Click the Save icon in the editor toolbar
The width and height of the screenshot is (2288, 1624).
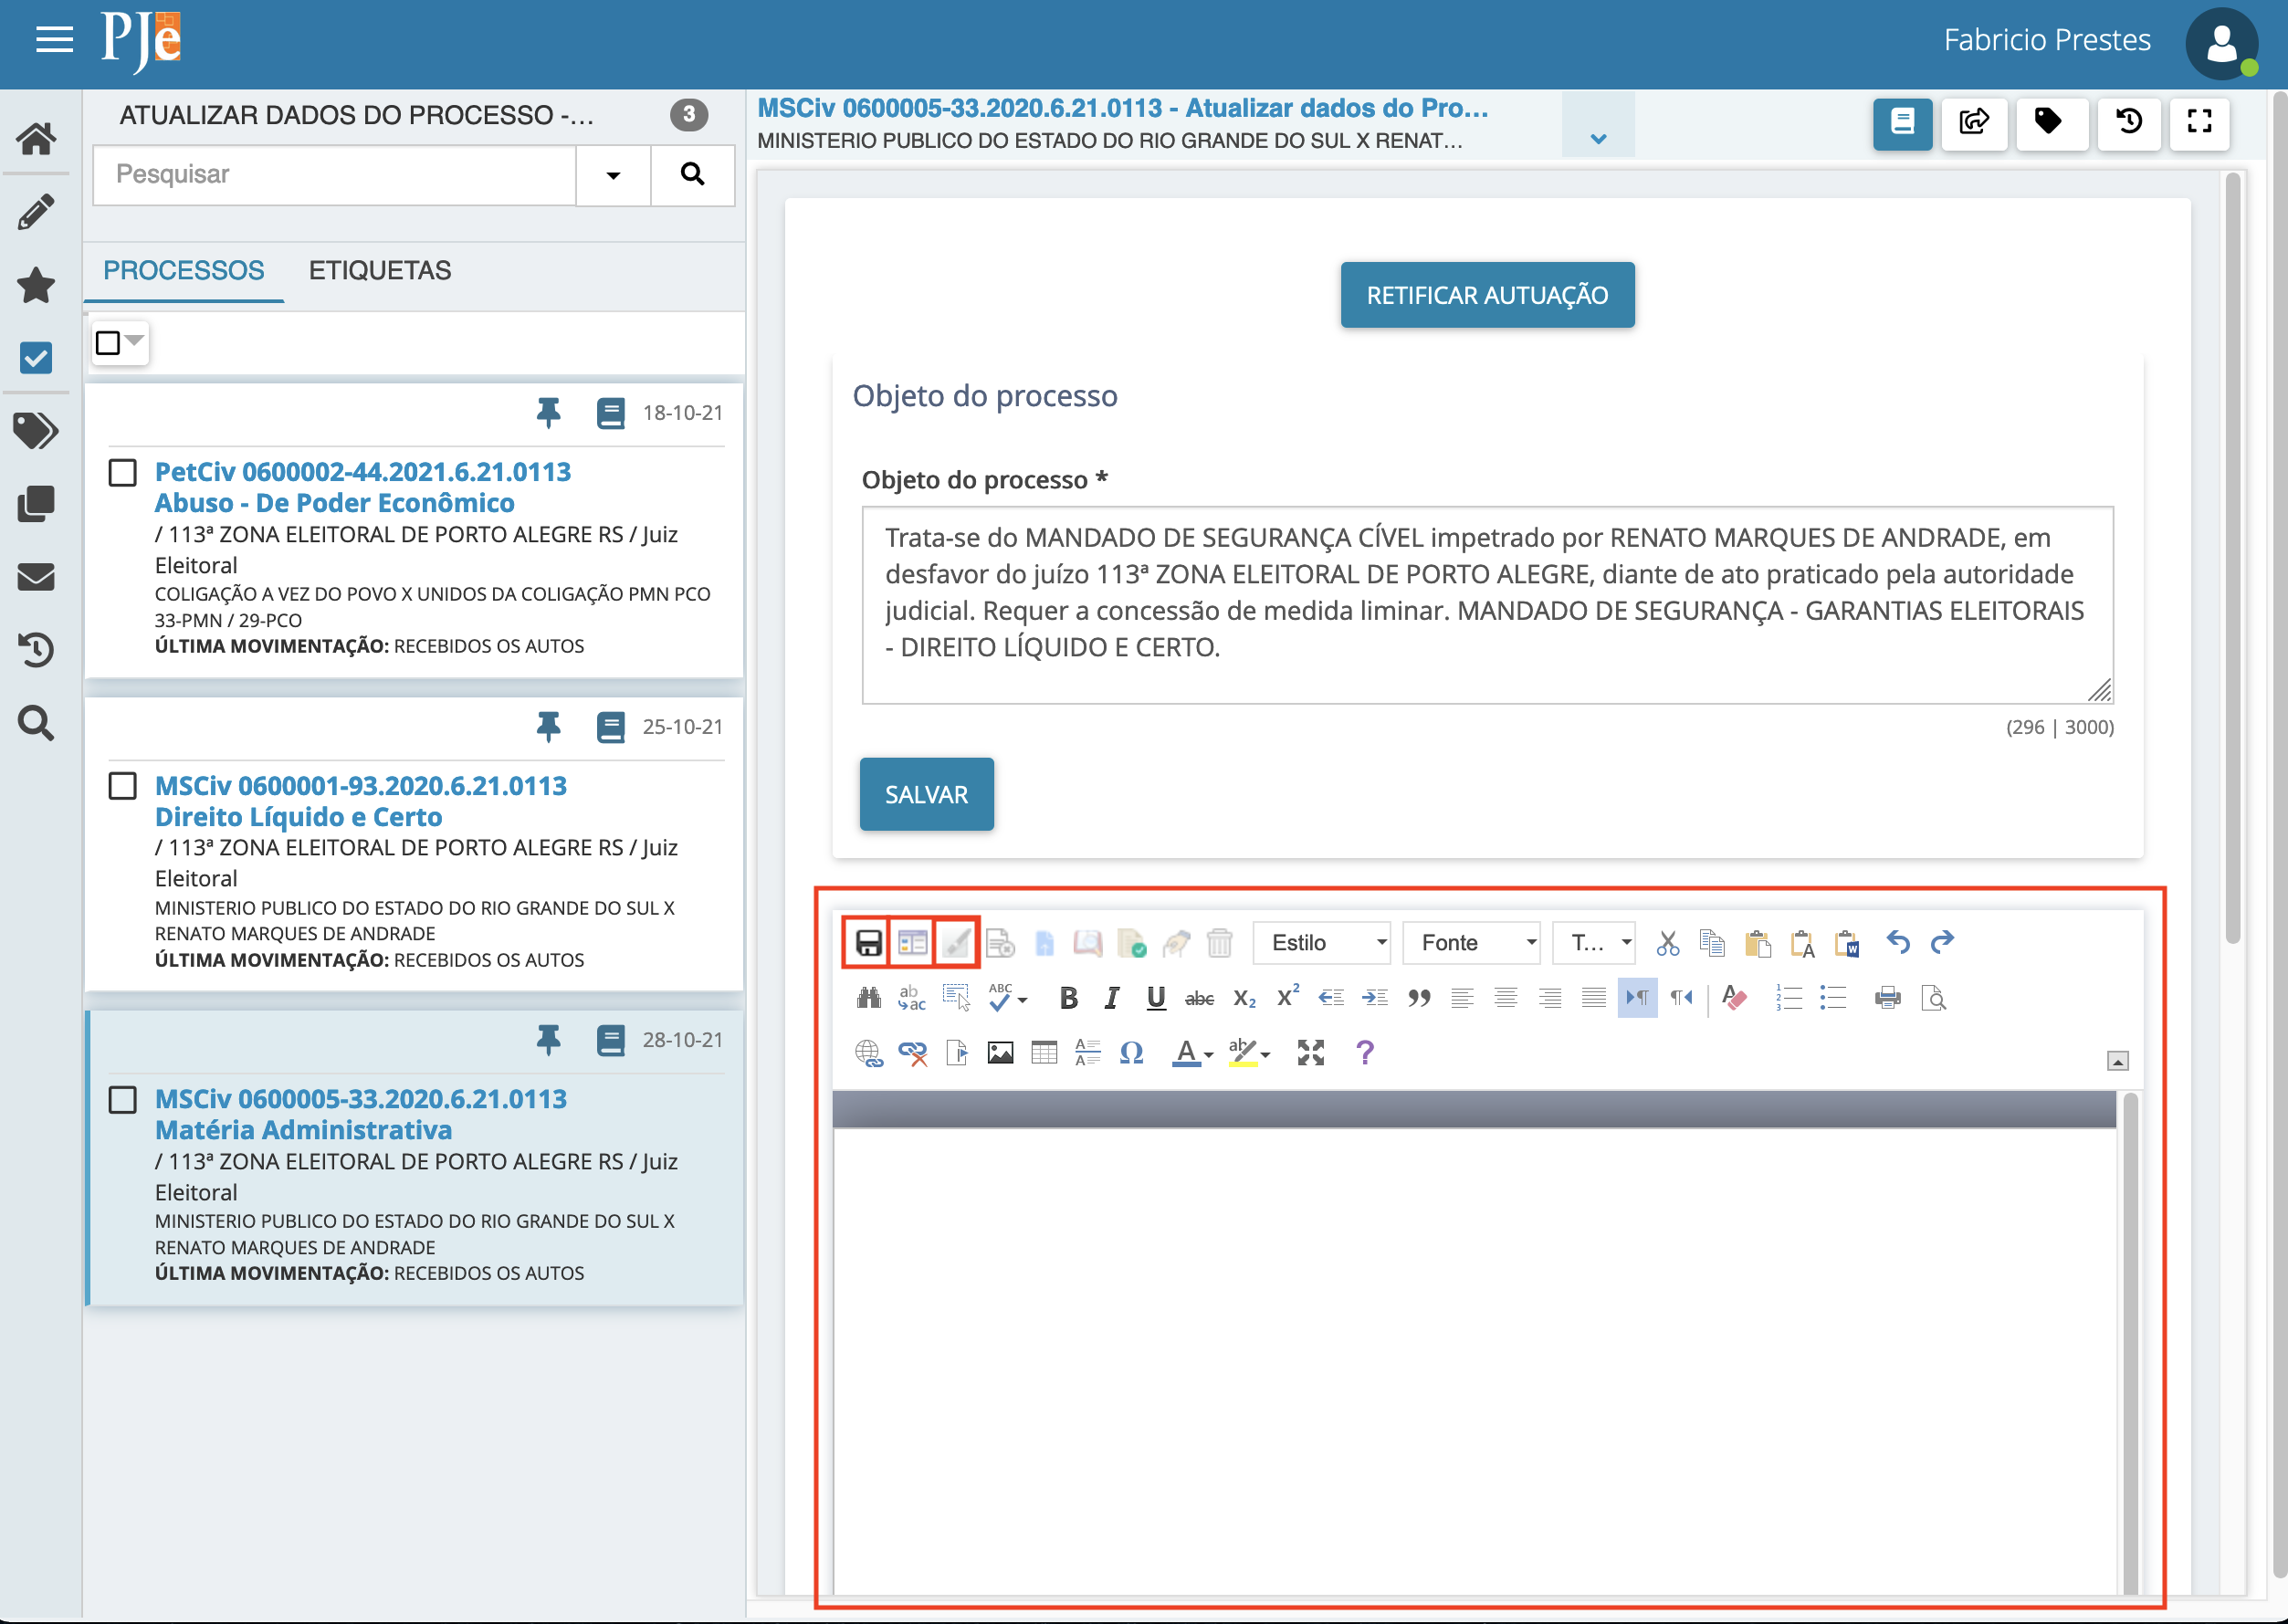point(868,943)
